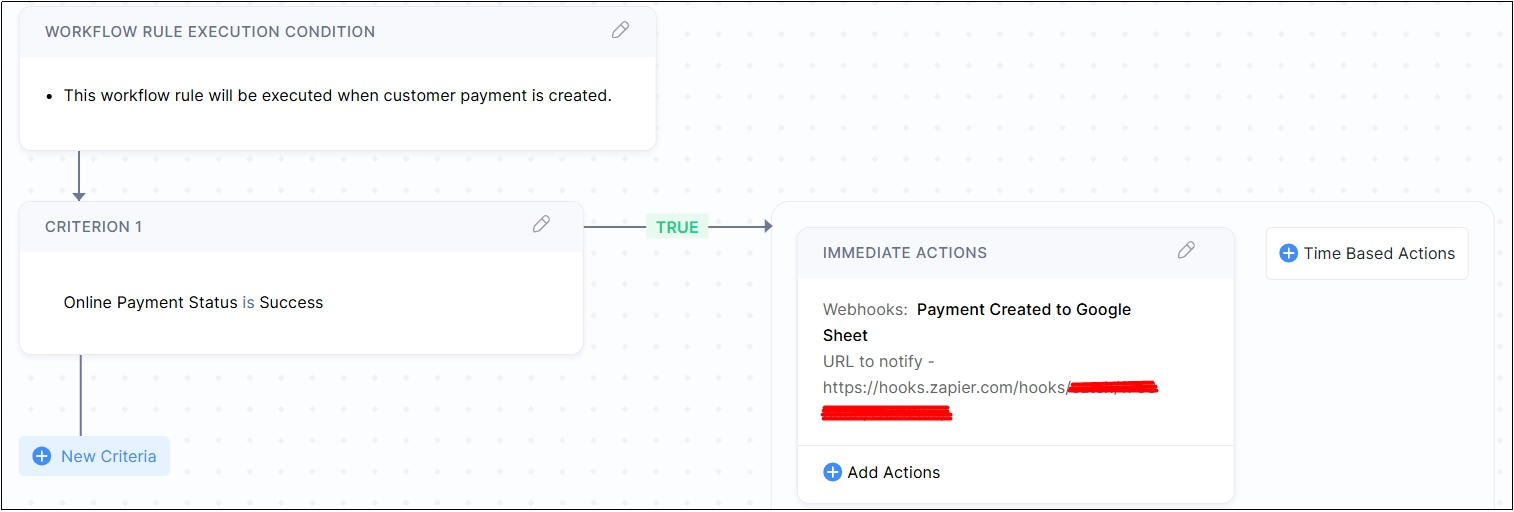
Task: Click the IMMEDIATE ACTIONS header title
Action: [904, 253]
